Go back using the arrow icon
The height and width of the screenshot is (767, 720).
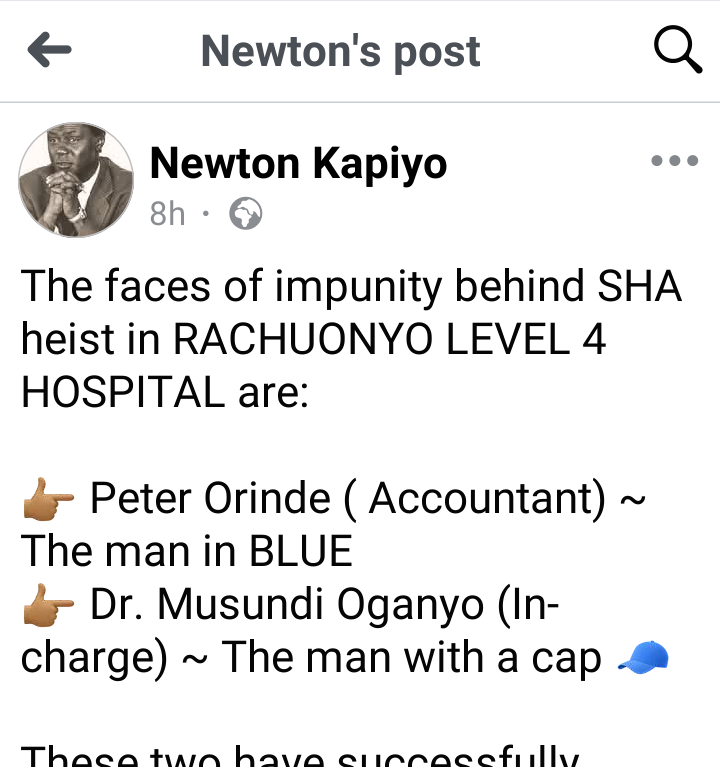point(49,51)
